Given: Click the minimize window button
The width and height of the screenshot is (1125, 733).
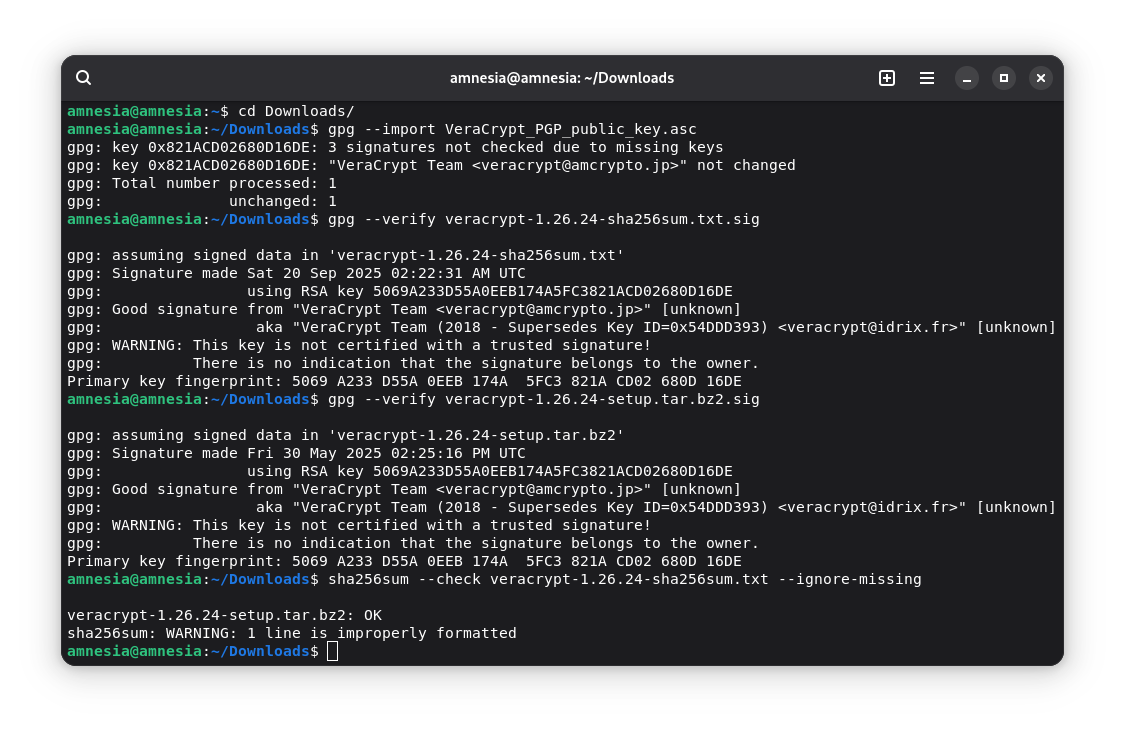Looking at the screenshot, I should coord(966,77).
